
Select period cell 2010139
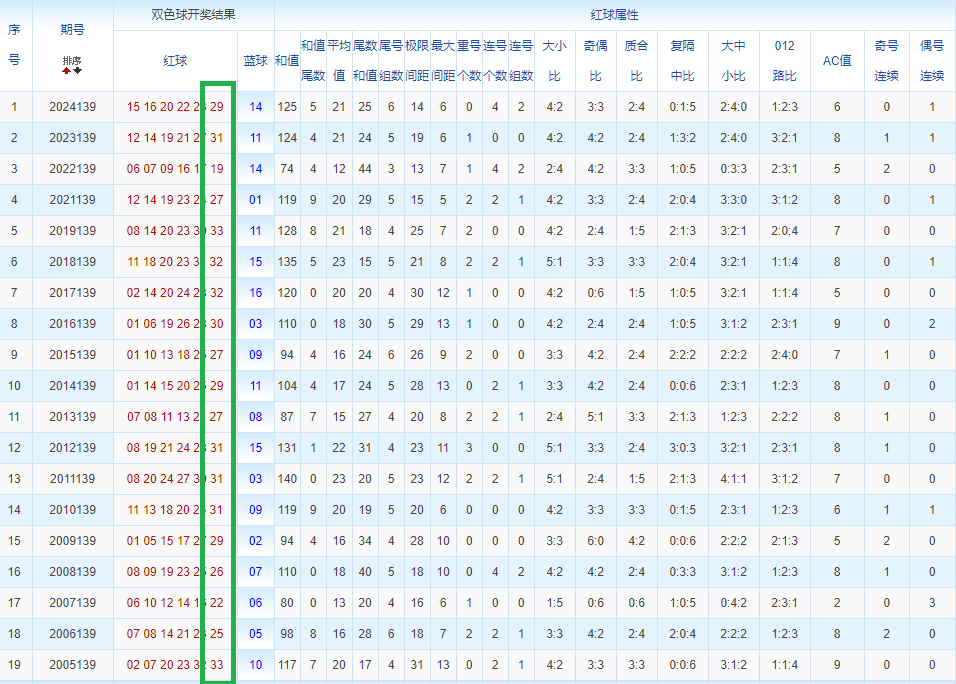pyautogui.click(x=73, y=510)
